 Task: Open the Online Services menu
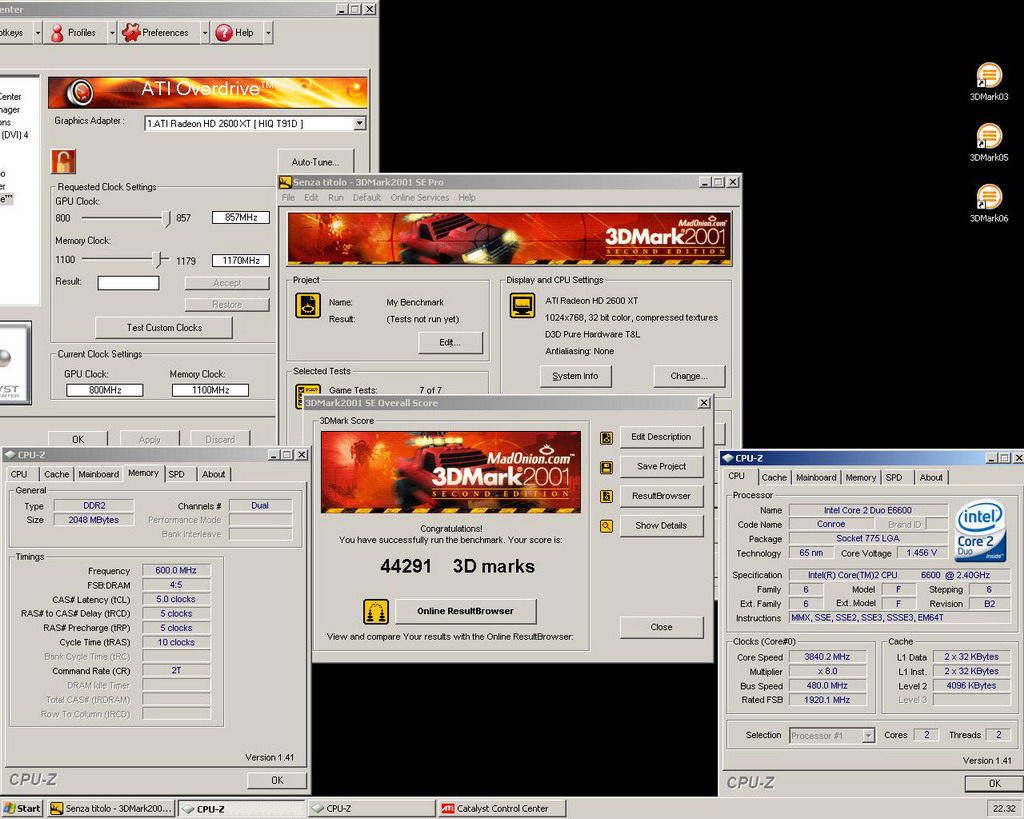(x=420, y=197)
